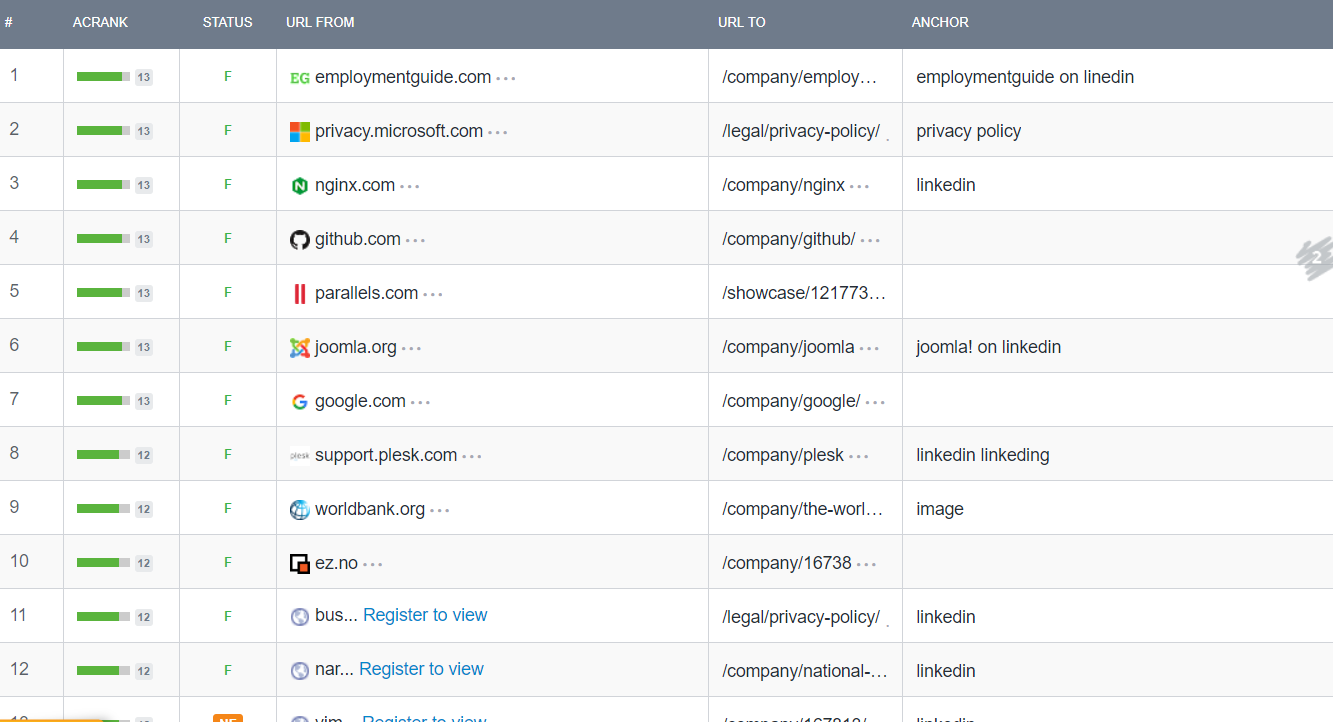
Task: Expand ellipsis after parallels.com
Action: pyautogui.click(x=433, y=294)
